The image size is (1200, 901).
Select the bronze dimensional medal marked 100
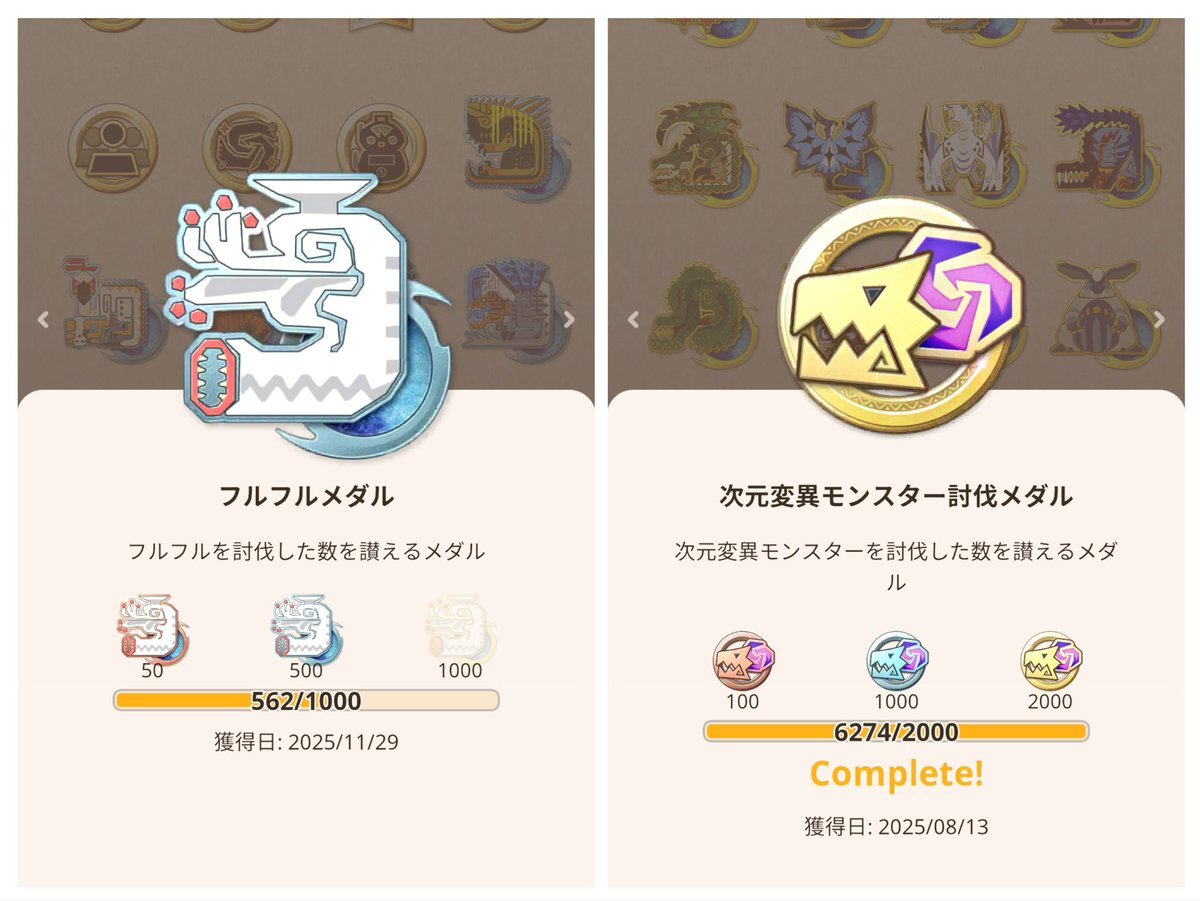coord(743,660)
